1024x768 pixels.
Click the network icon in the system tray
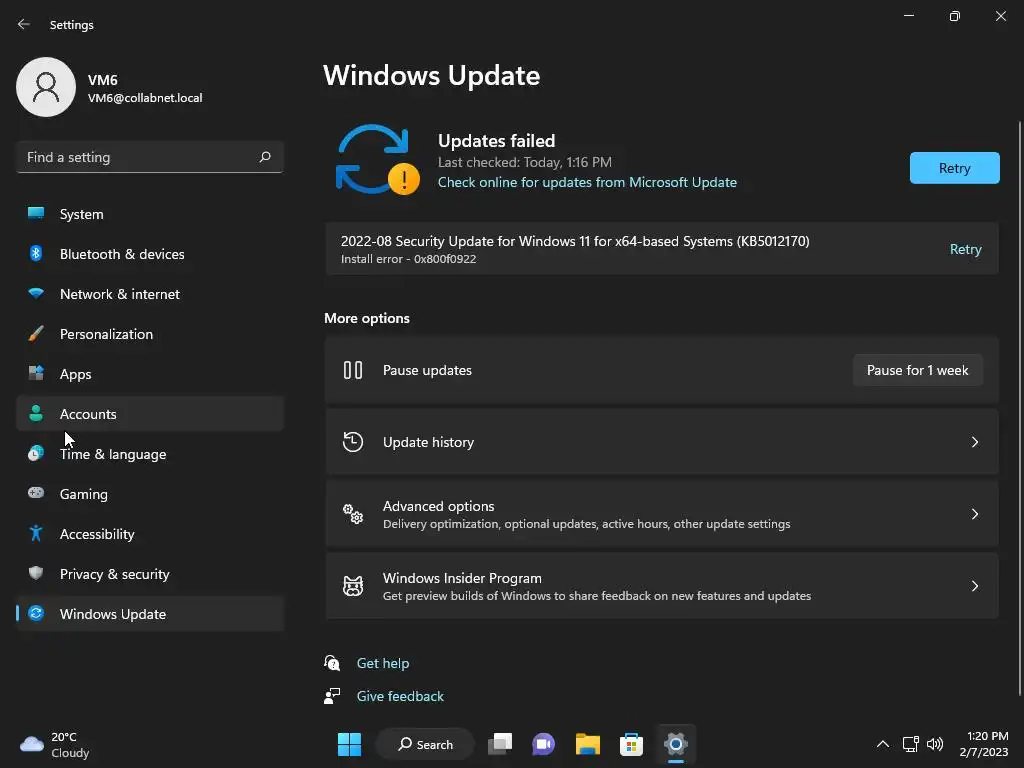pos(910,744)
